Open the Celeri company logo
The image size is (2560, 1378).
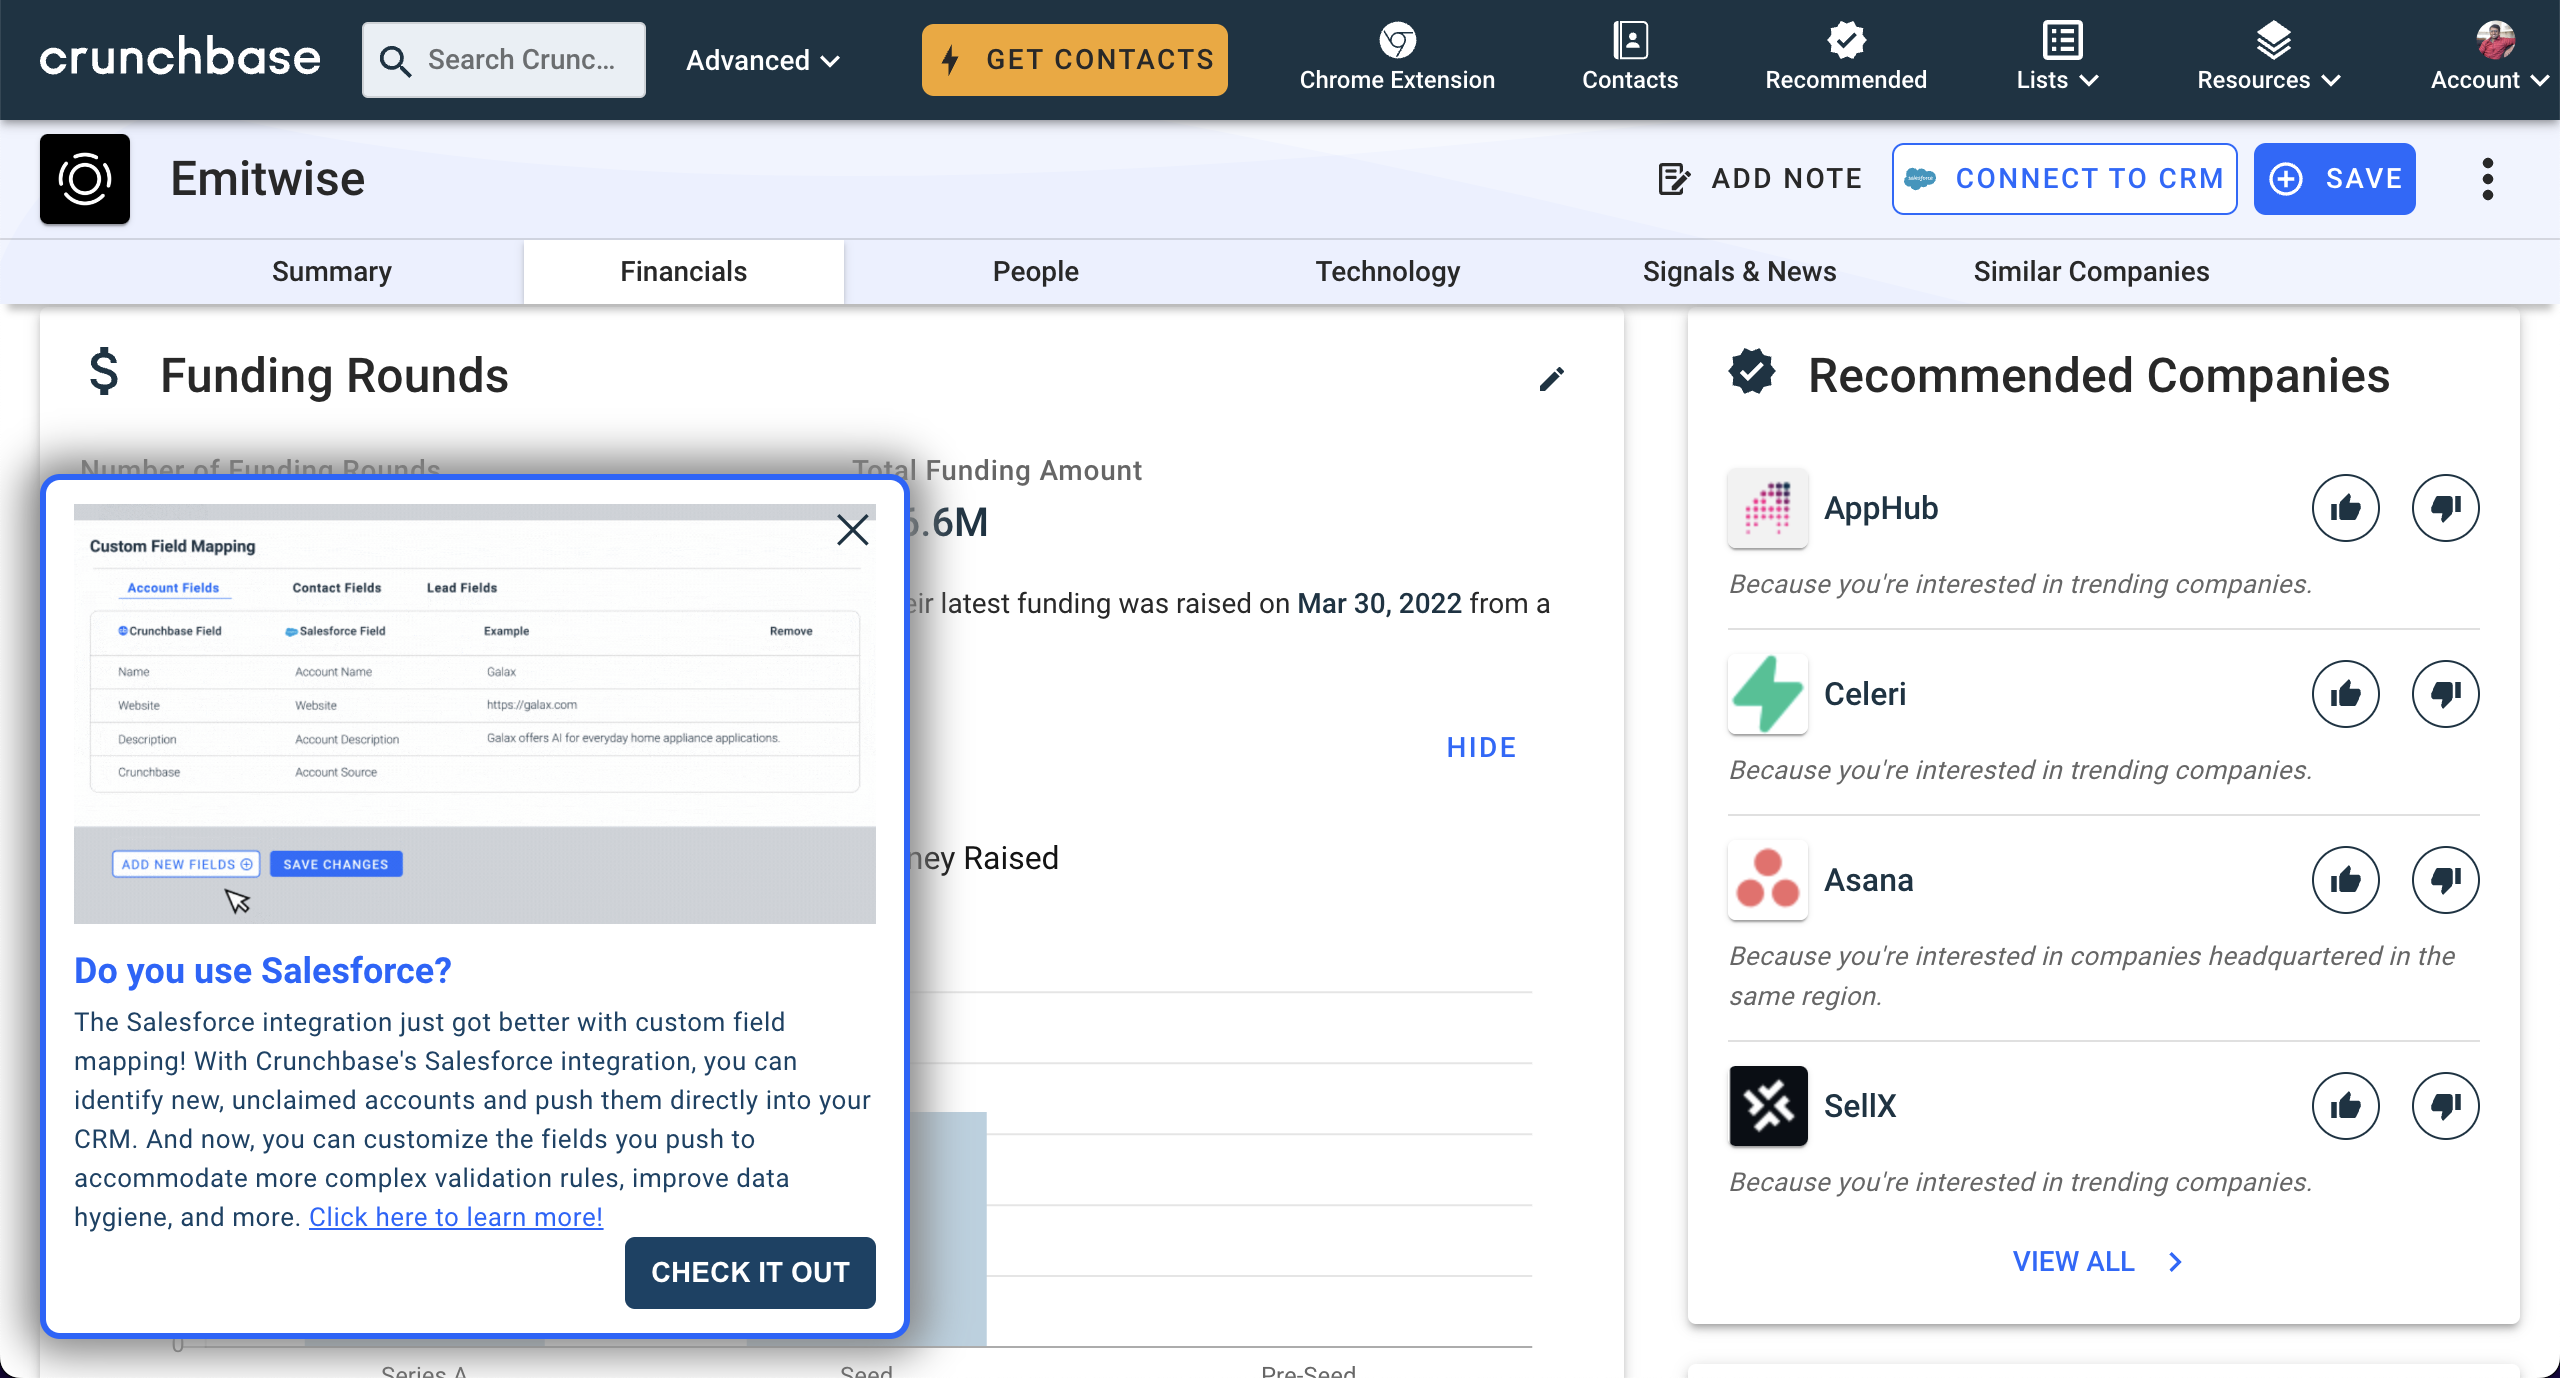coord(1768,694)
